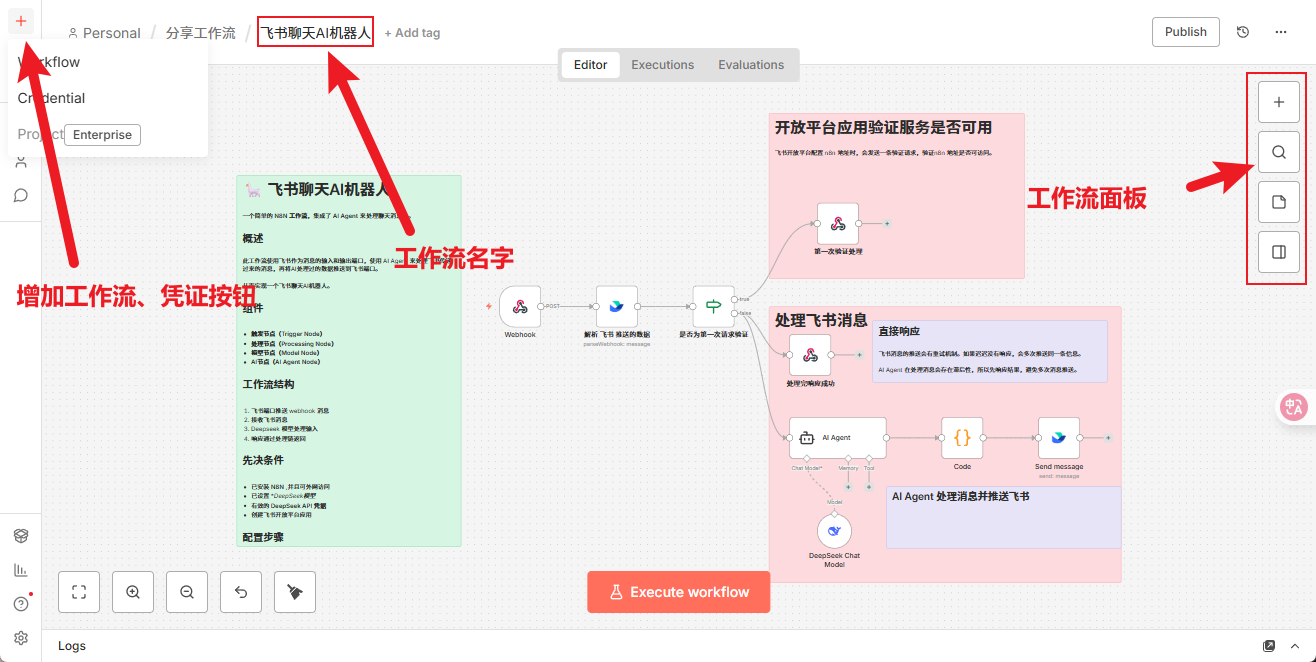This screenshot has width=1316, height=662.
Task: Click the Add tag link
Action: [412, 33]
